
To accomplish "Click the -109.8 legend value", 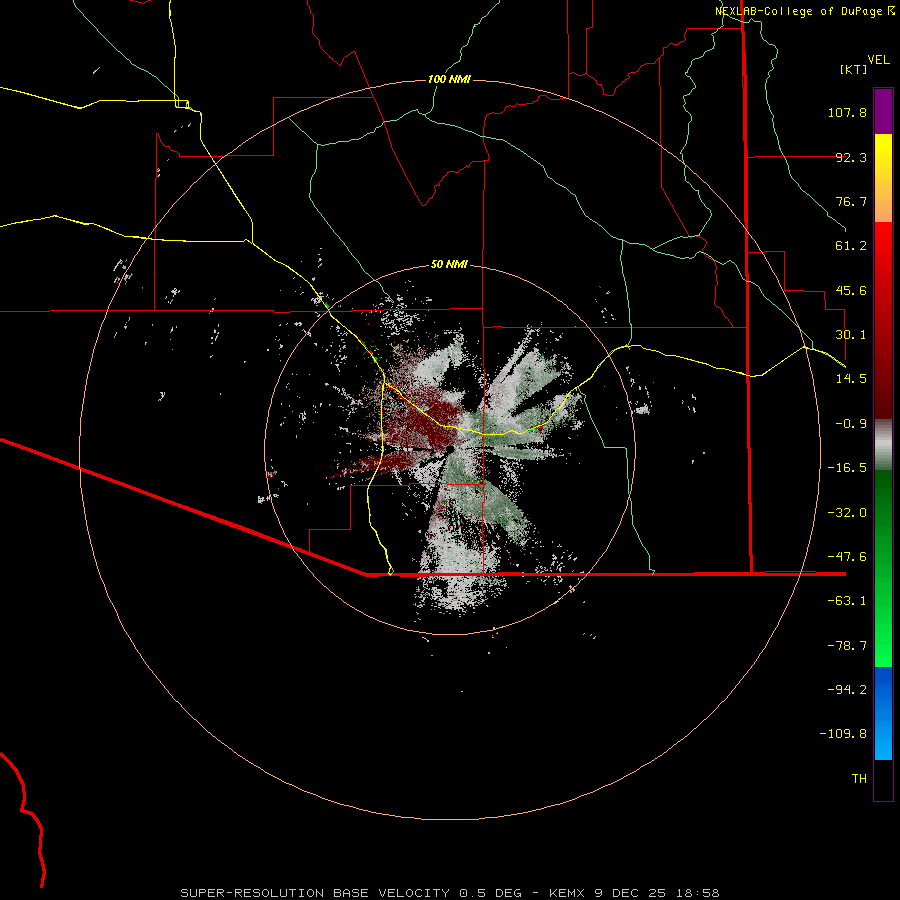I will [843, 734].
